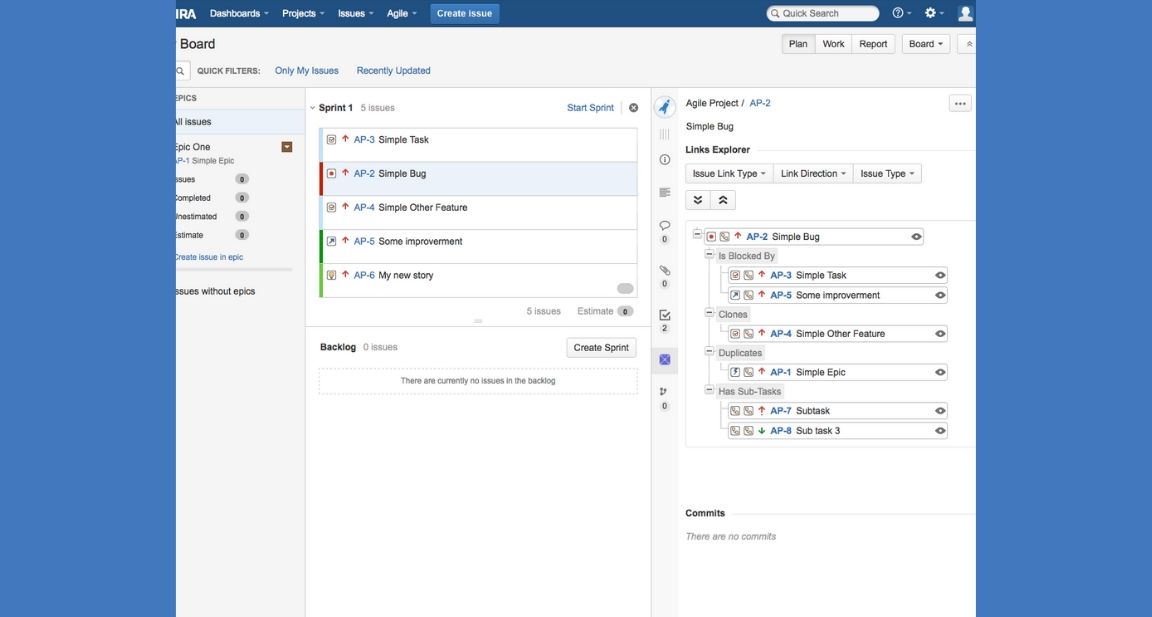Toggle the eye icon for AP-1 Simple Epic
This screenshot has width=1152, height=617.
(940, 373)
